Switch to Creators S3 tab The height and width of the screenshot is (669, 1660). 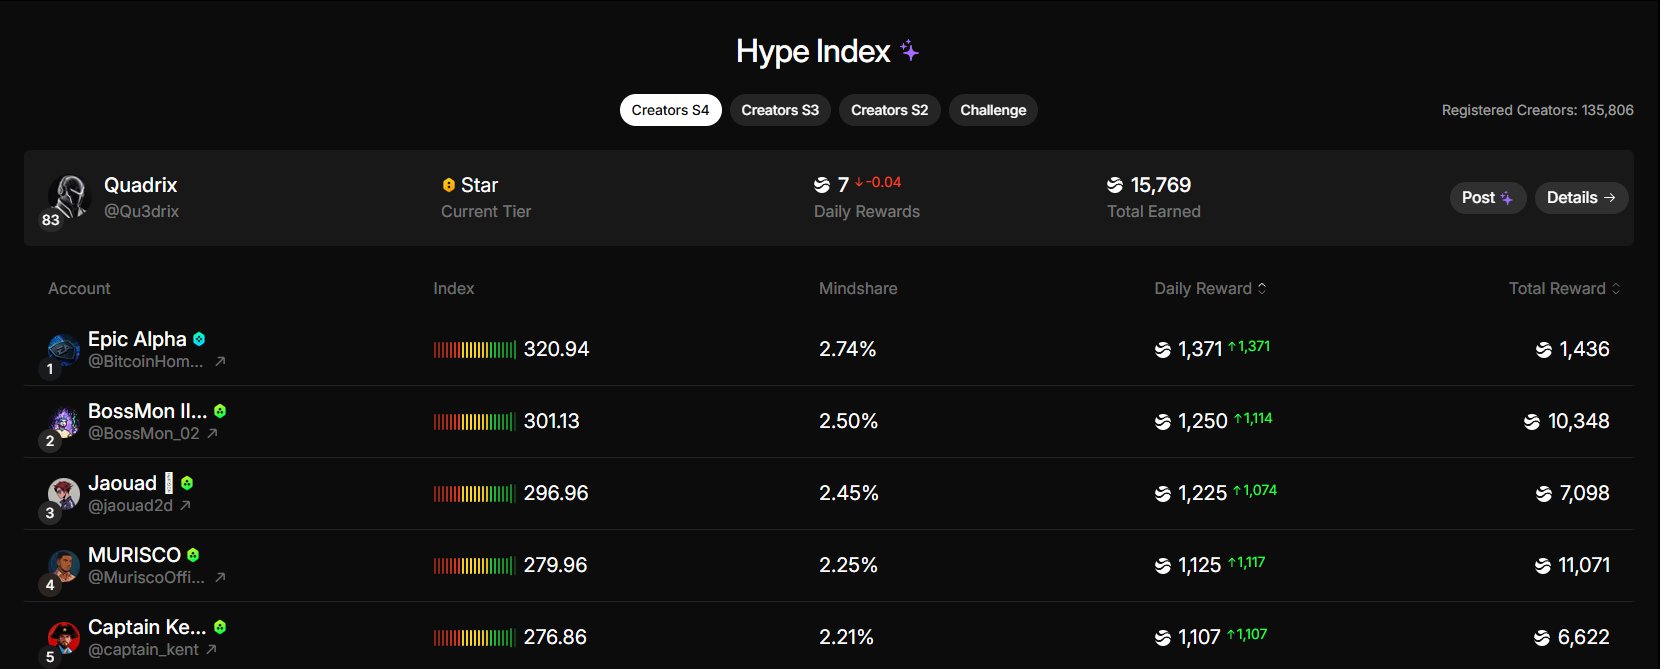point(780,110)
